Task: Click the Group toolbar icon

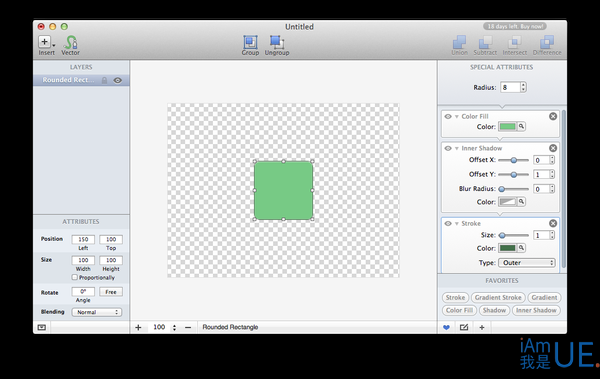Action: click(x=250, y=45)
